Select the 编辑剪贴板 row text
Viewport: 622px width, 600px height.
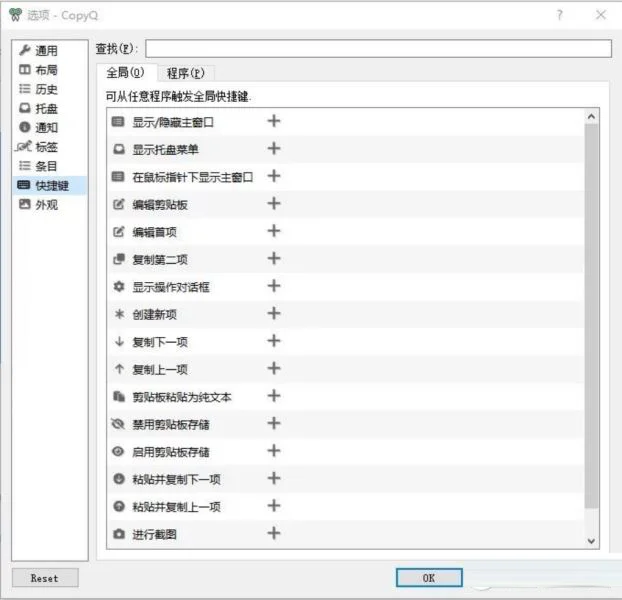point(160,205)
